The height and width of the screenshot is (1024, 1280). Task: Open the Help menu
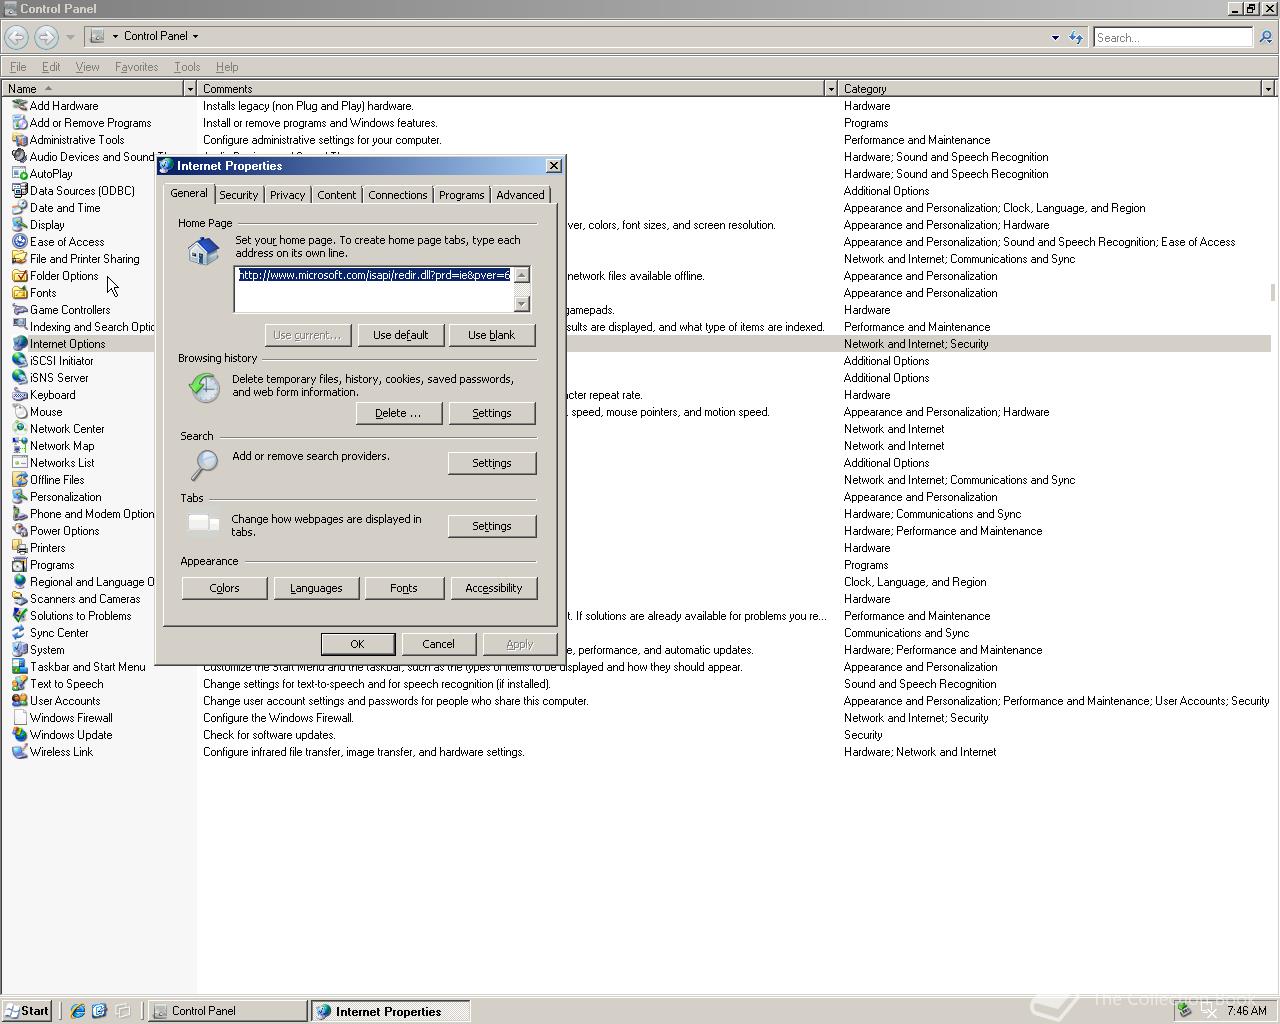227,67
